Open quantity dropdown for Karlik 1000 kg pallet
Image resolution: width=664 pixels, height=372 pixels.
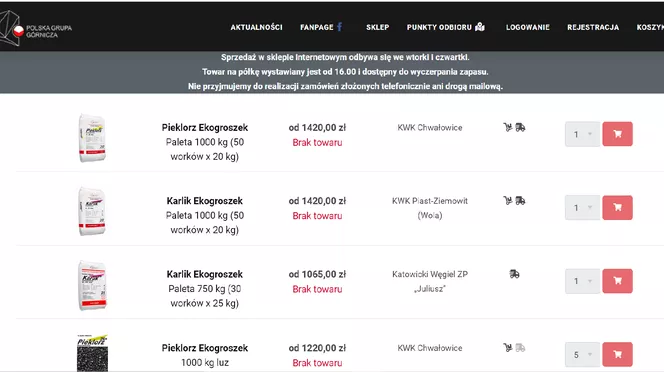coord(582,208)
